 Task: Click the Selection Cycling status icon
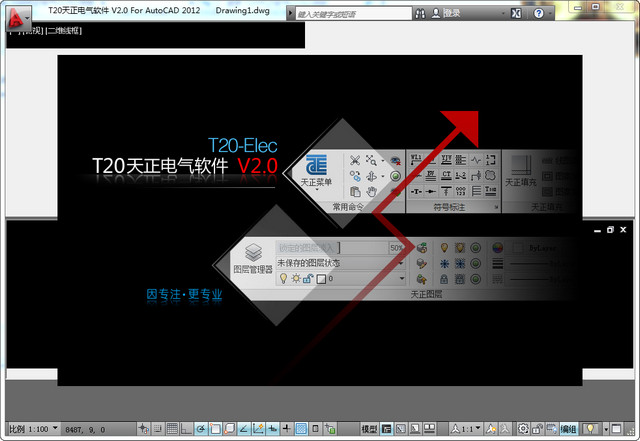pos(330,428)
